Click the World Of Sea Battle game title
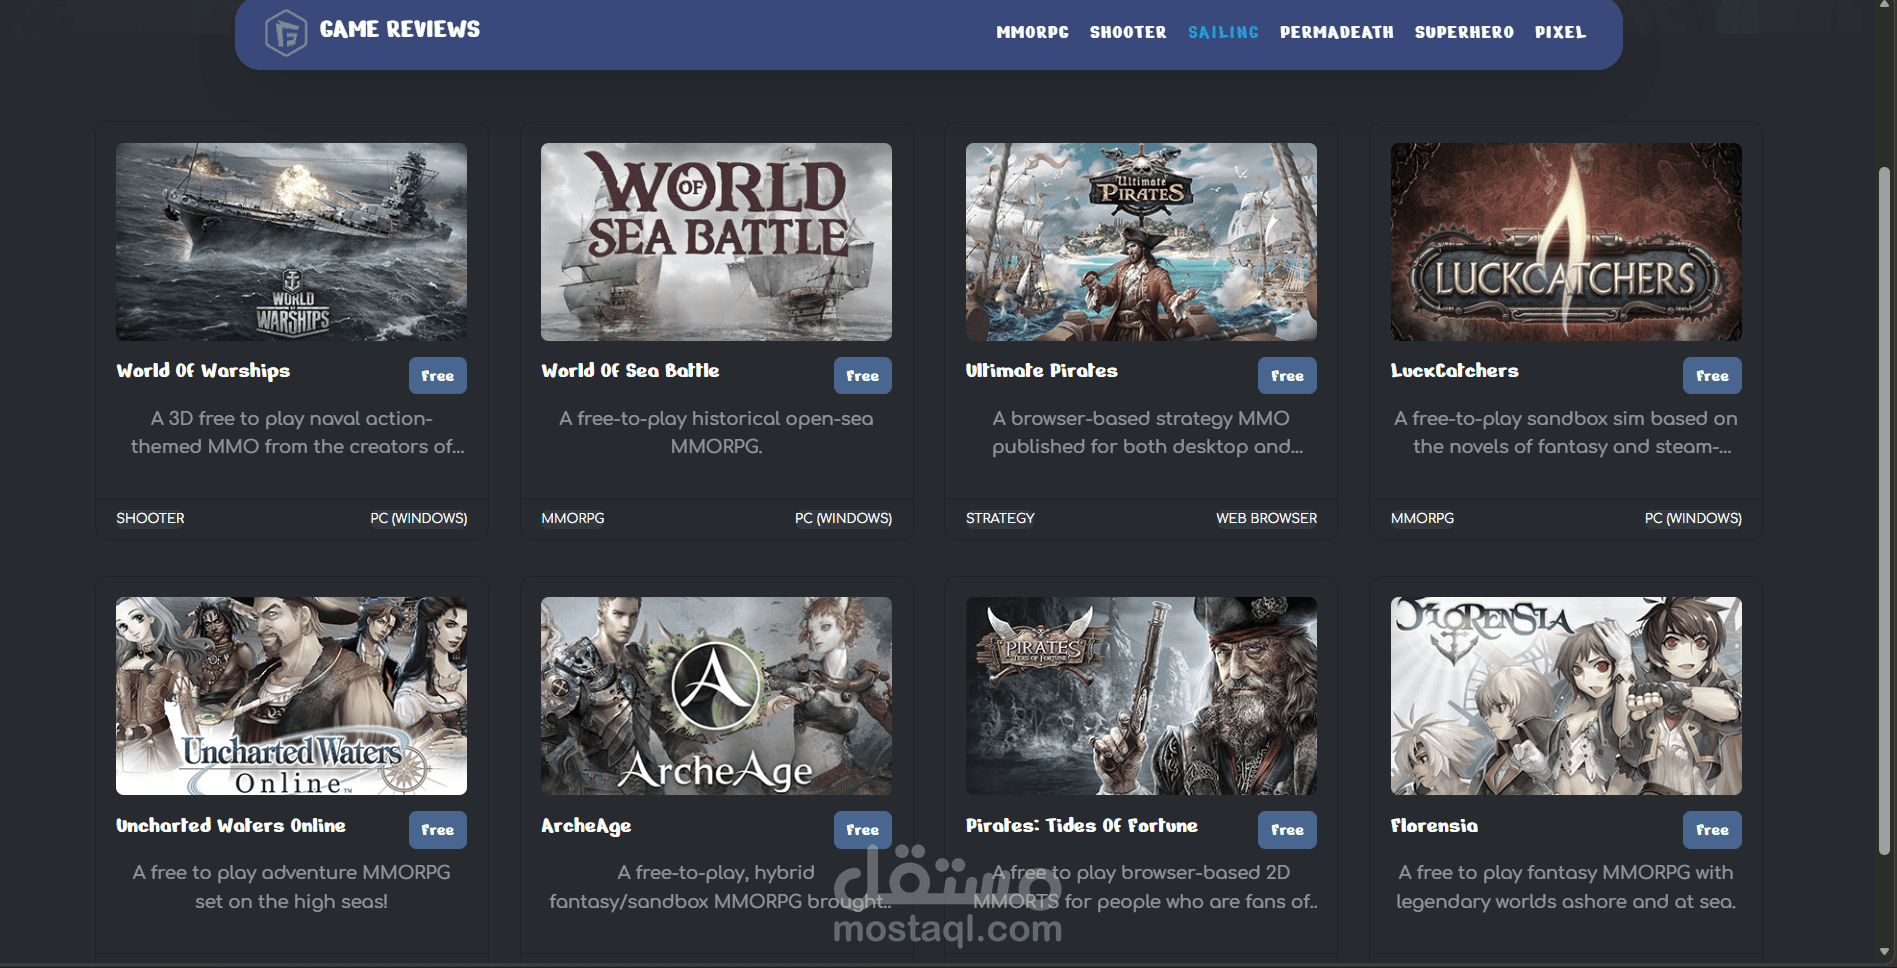Image resolution: width=1897 pixels, height=968 pixels. [x=630, y=371]
